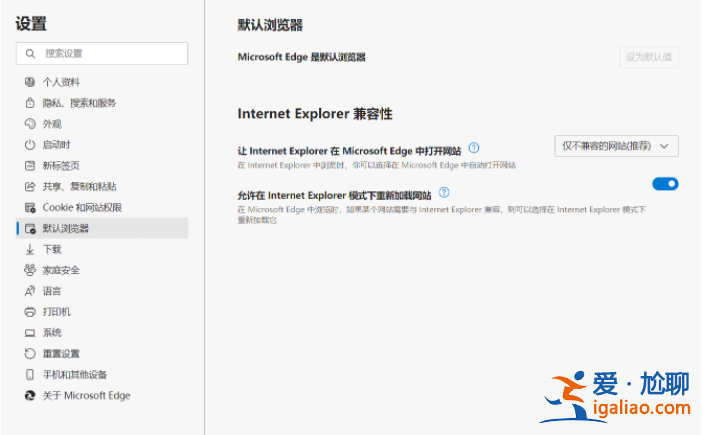Image resolution: width=703 pixels, height=435 pixels.
Task: Click the 默认浏览器 browser icon in sidebar
Action: [30, 228]
